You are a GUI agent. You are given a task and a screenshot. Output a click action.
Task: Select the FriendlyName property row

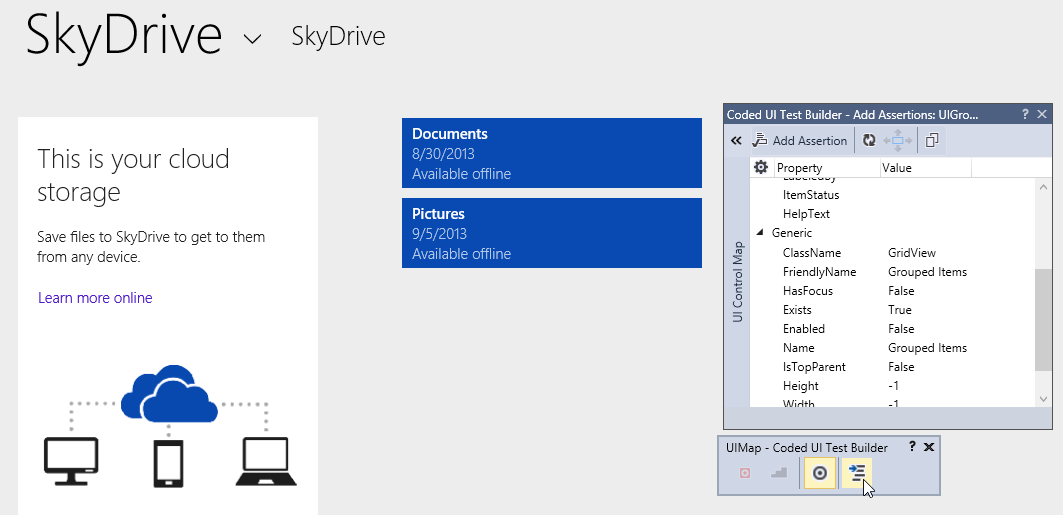819,272
